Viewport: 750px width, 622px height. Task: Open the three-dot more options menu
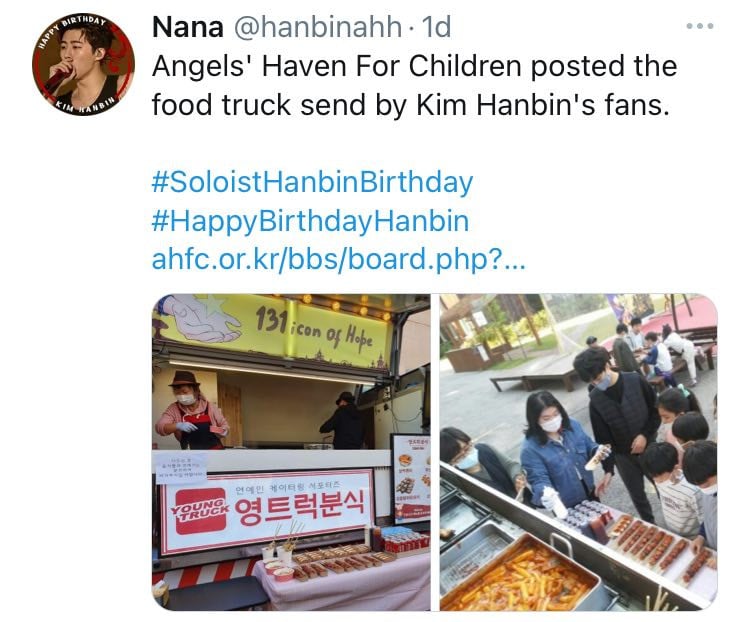tap(700, 26)
